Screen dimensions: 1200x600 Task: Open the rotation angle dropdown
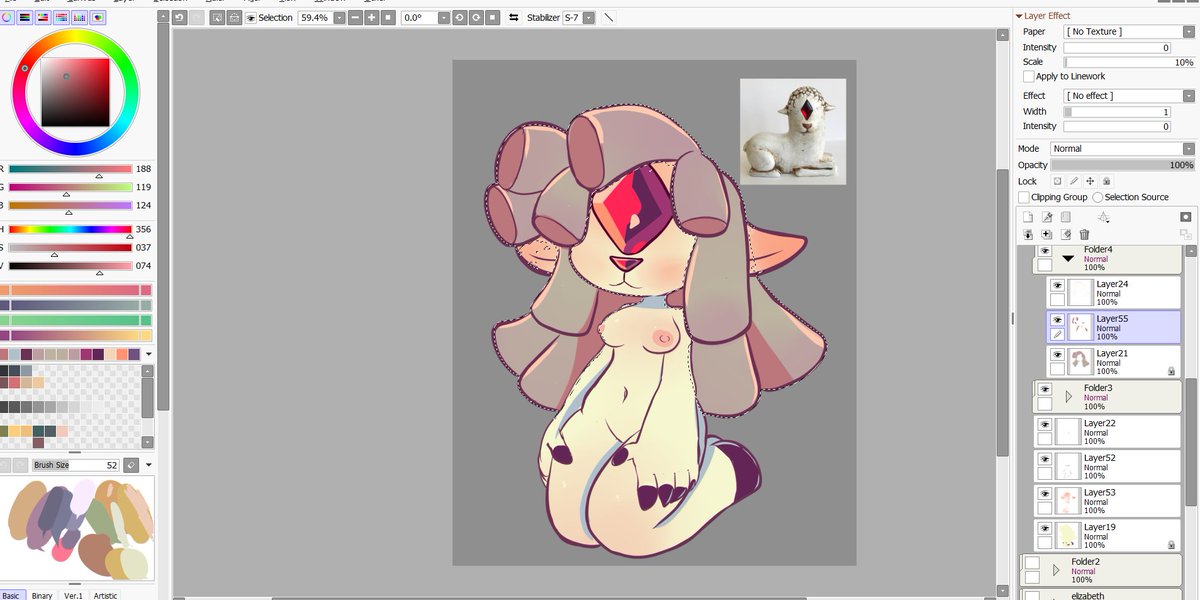coord(443,17)
